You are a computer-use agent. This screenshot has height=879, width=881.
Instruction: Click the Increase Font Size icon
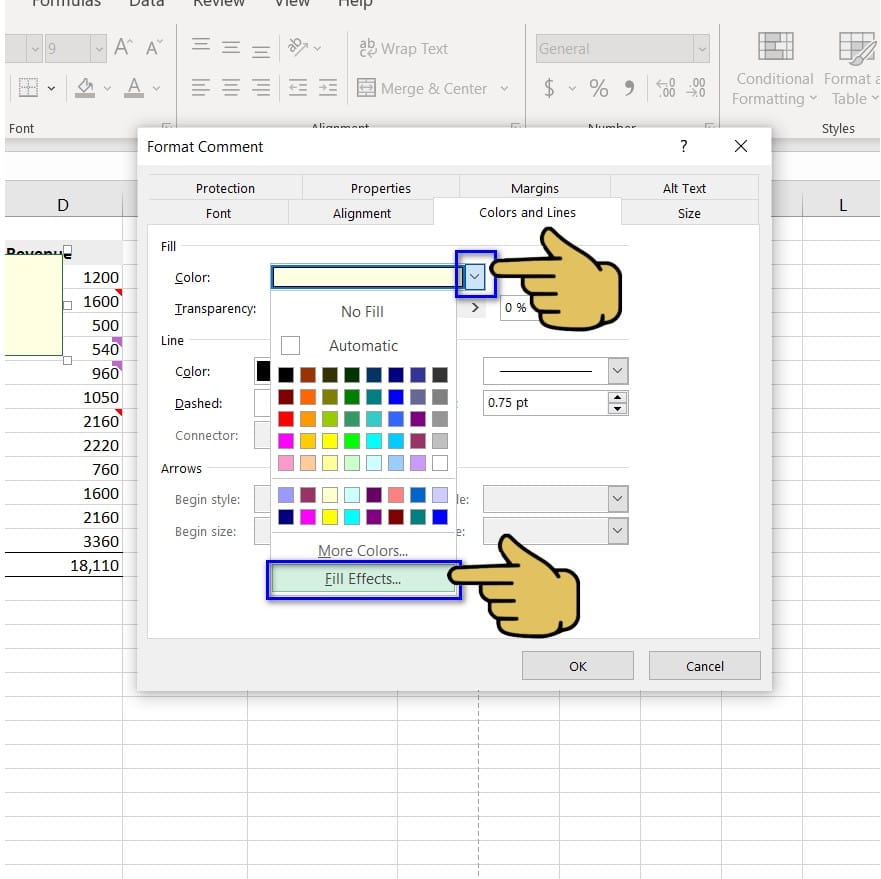(x=123, y=47)
